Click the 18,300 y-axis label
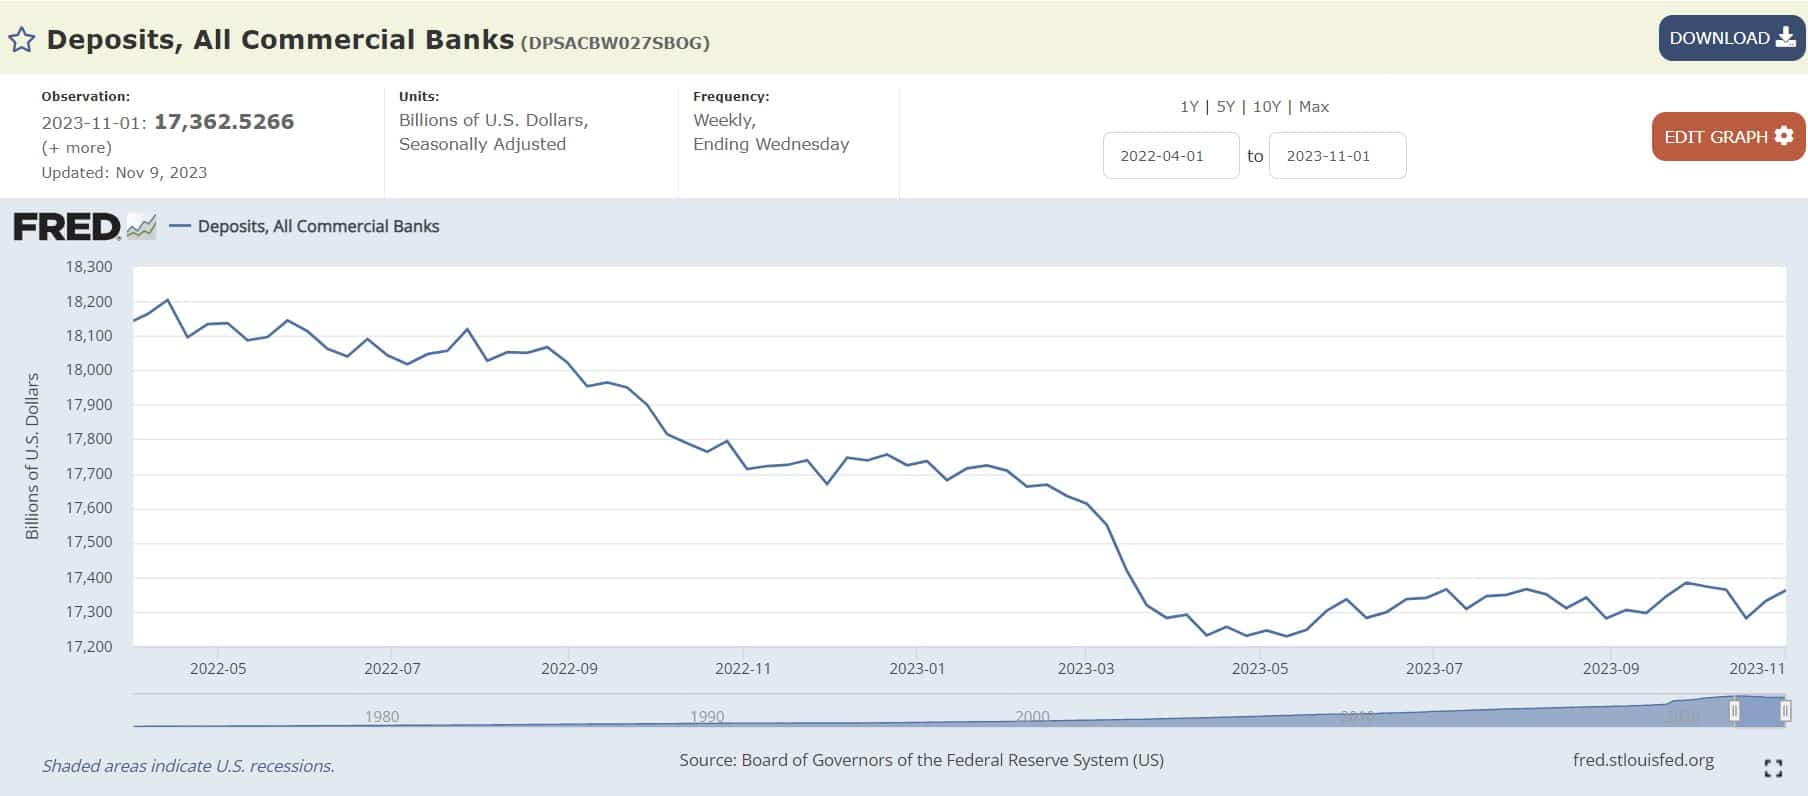The width and height of the screenshot is (1808, 796). 89,267
